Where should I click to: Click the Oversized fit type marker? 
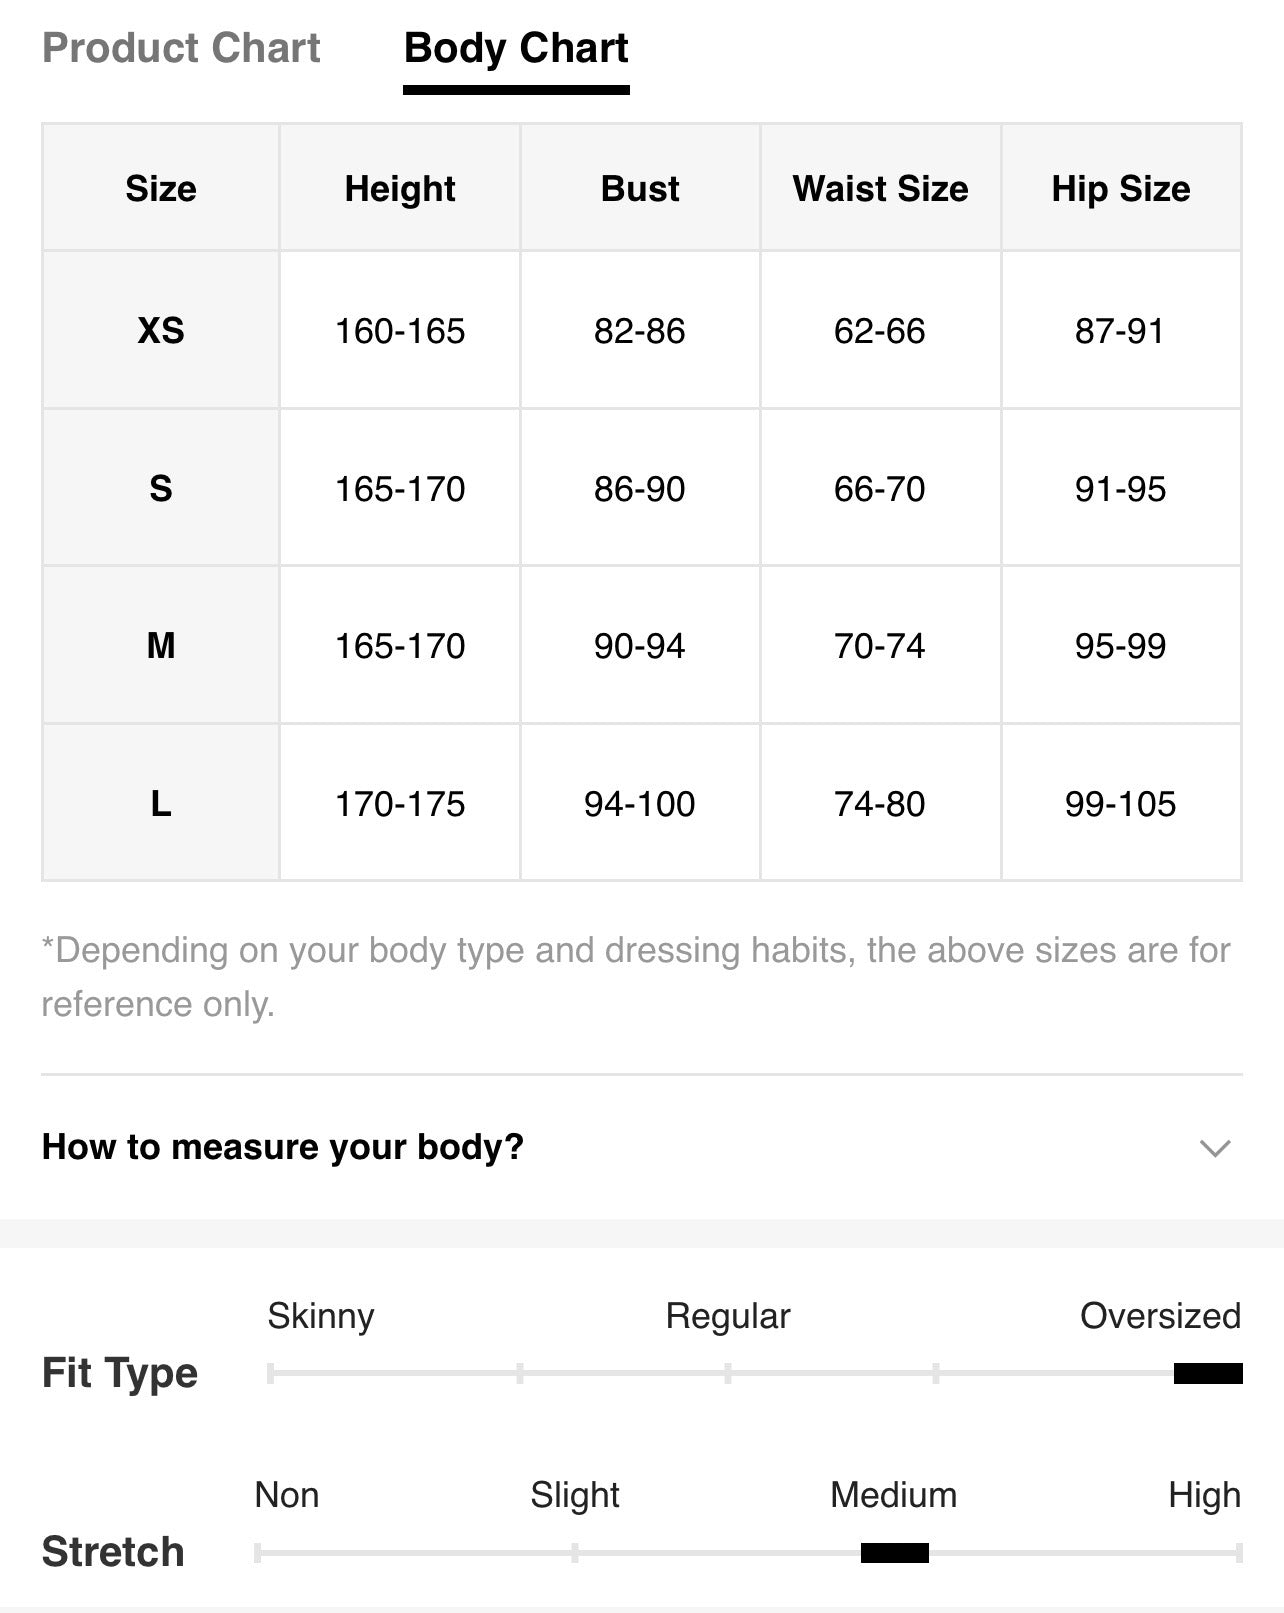(x=1208, y=1373)
